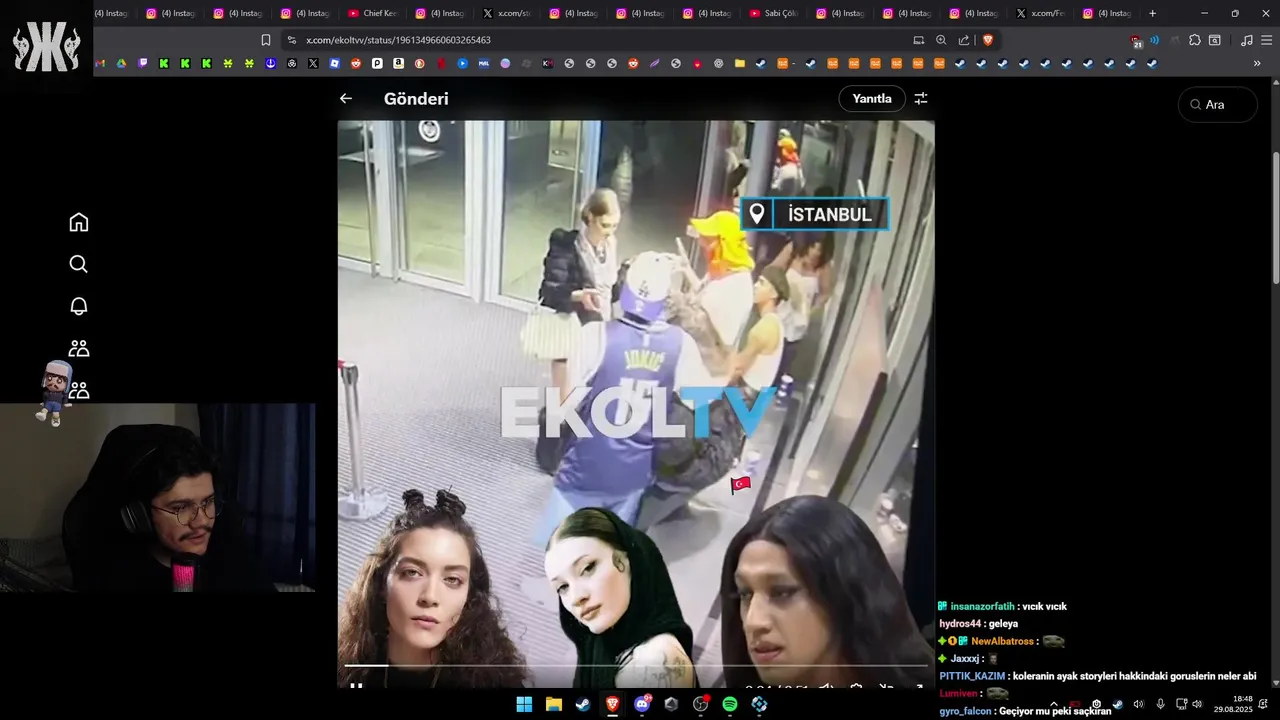Viewport: 1280px width, 720px height.
Task: Open Discord from taskbar
Action: [642, 704]
